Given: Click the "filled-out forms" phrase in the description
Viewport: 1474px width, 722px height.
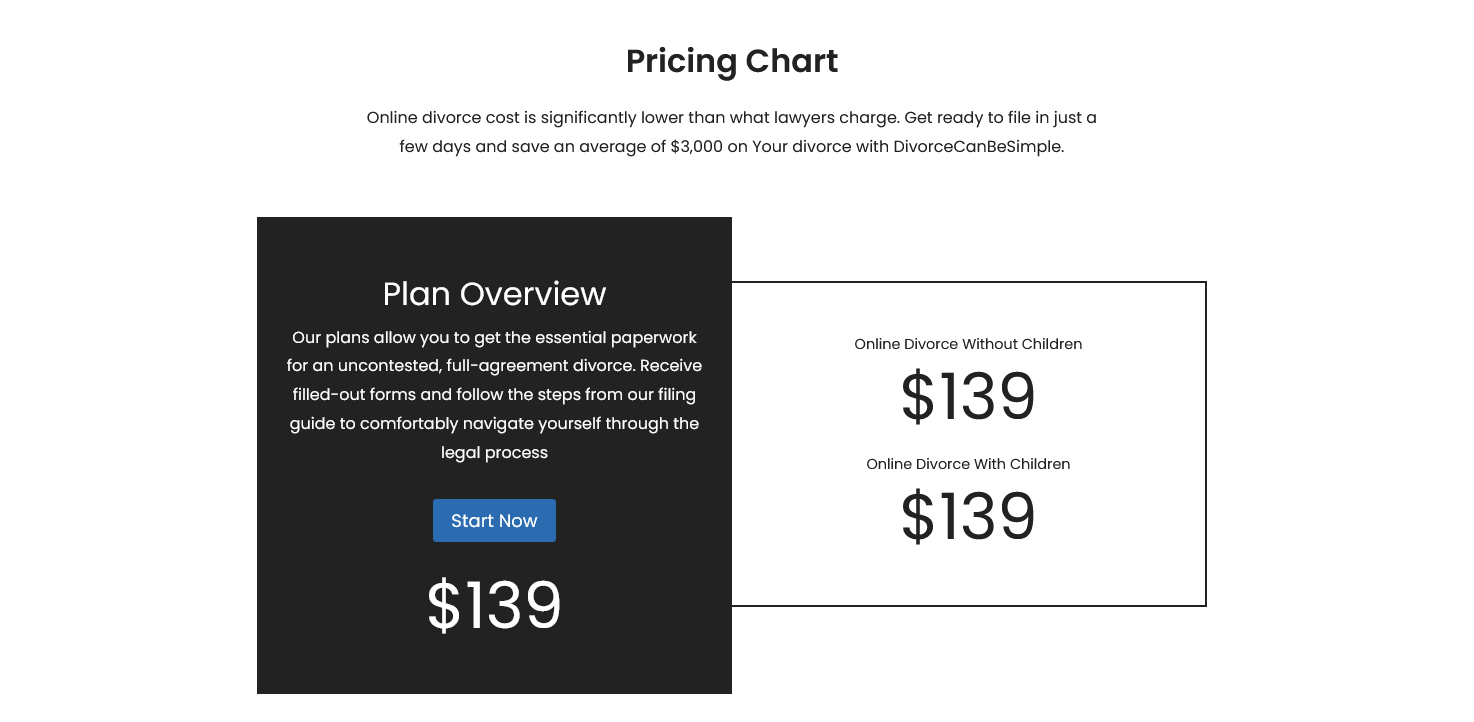Looking at the screenshot, I should point(353,395).
